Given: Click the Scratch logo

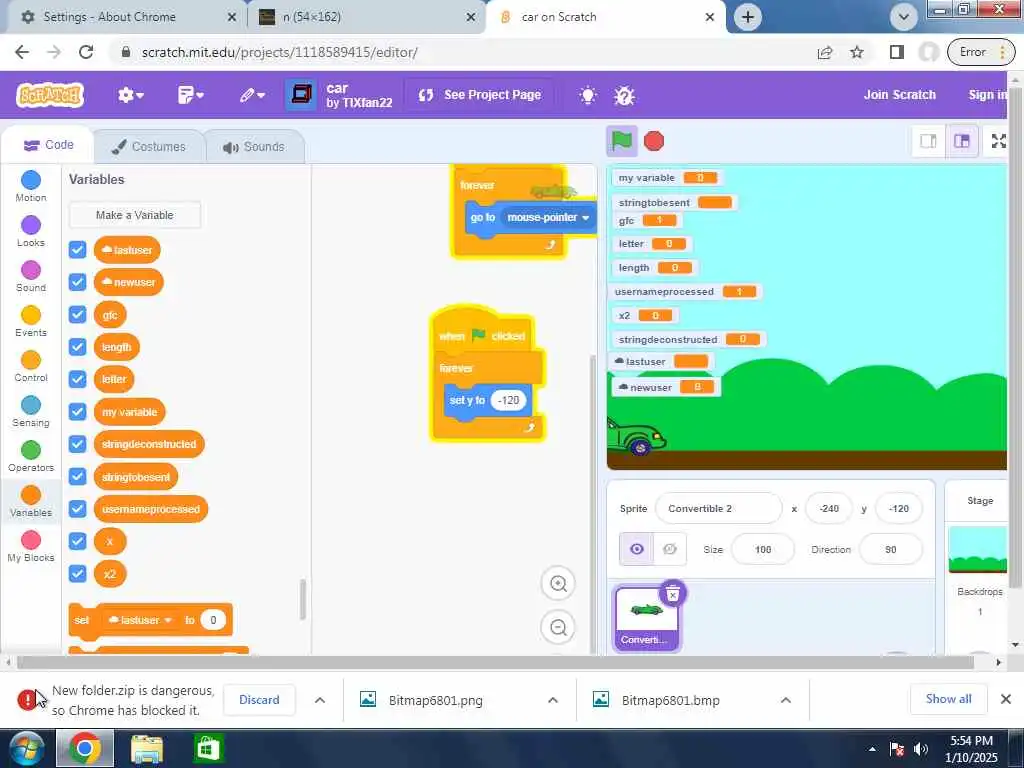Looking at the screenshot, I should coord(50,95).
